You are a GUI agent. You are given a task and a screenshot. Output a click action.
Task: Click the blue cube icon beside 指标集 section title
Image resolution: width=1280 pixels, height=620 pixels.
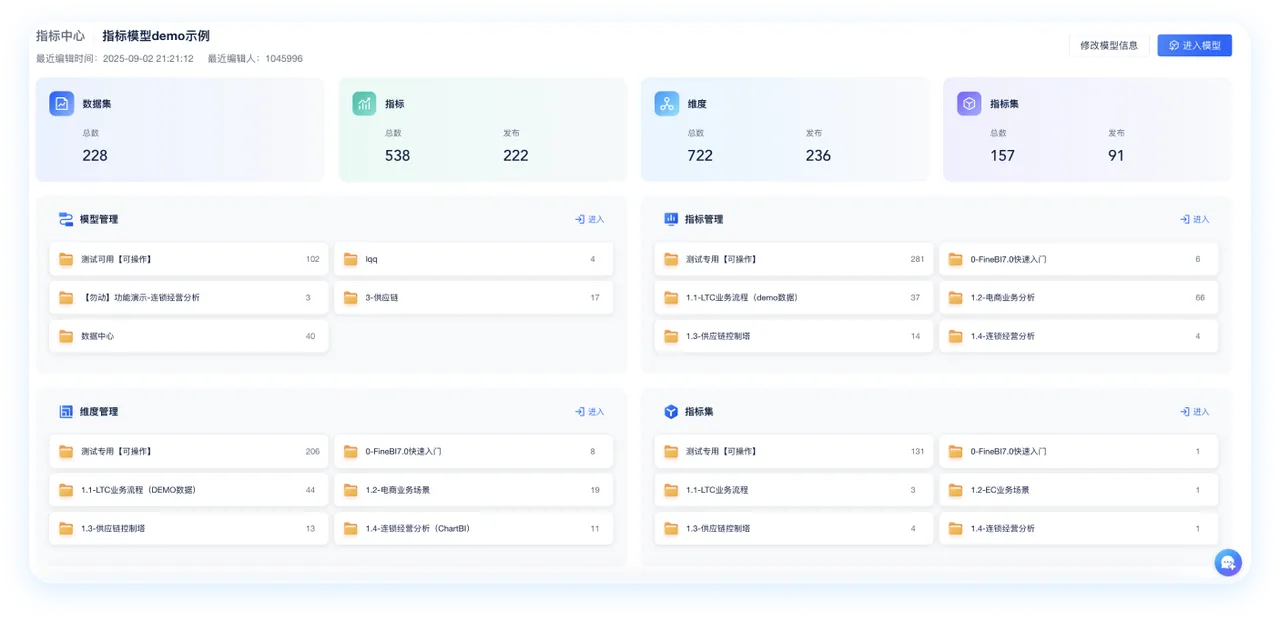pos(671,411)
